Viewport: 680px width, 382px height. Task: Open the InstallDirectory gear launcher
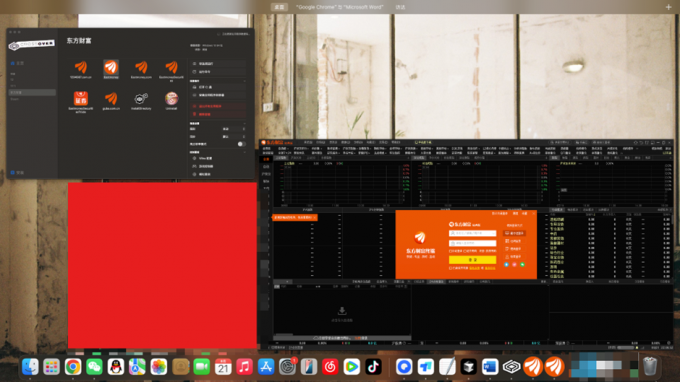point(141,98)
